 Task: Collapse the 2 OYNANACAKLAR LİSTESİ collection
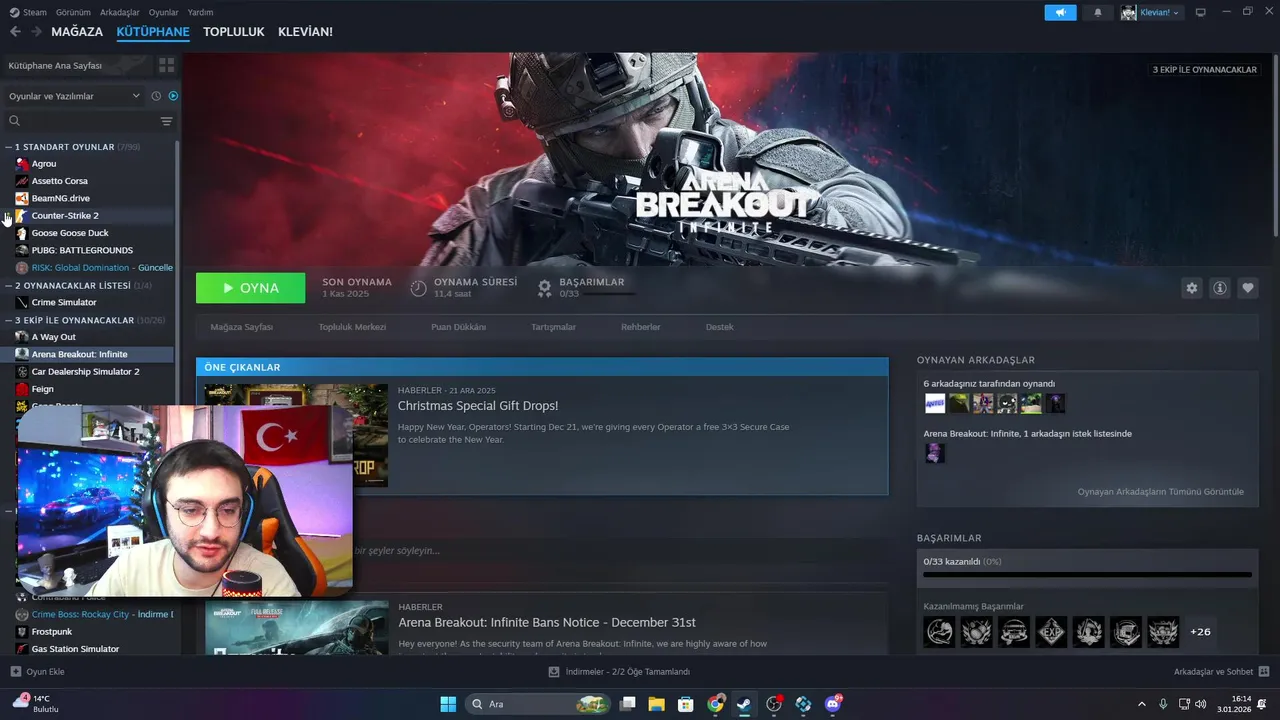click(x=9, y=285)
